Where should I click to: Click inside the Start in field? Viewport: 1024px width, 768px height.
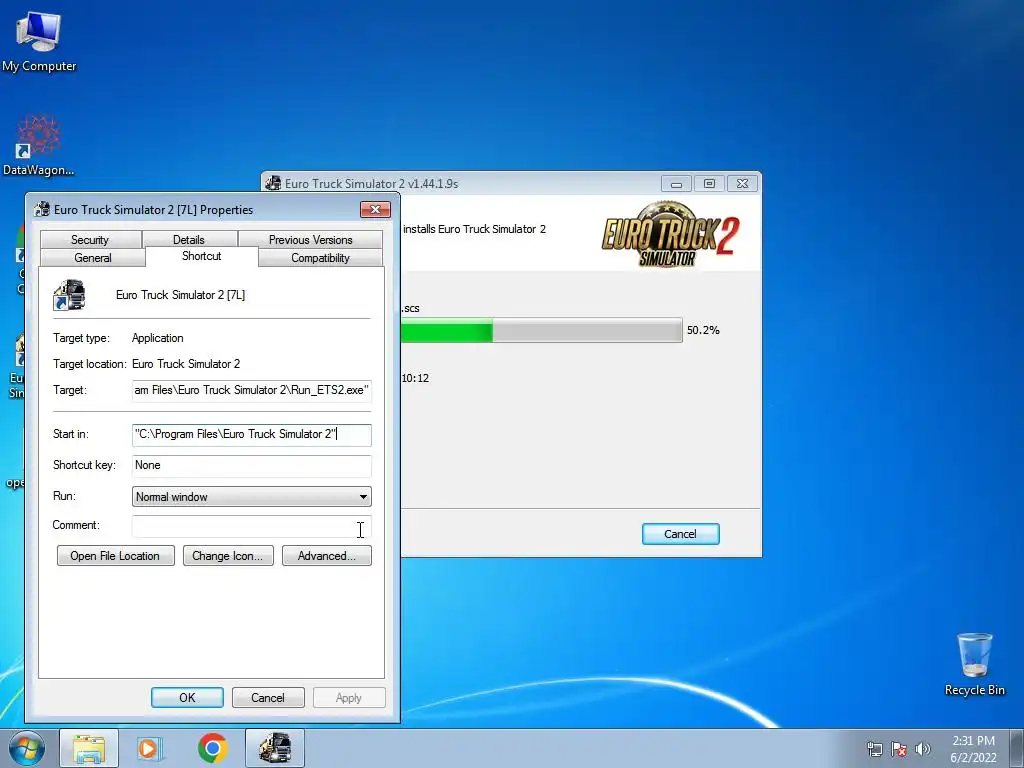(251, 434)
